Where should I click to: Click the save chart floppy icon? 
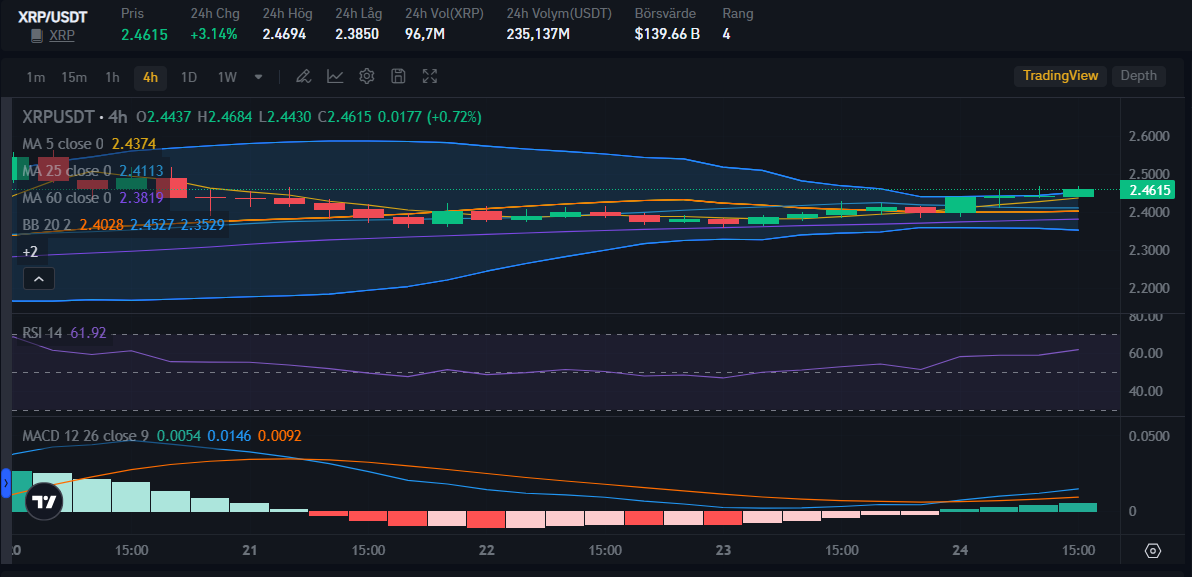click(398, 76)
